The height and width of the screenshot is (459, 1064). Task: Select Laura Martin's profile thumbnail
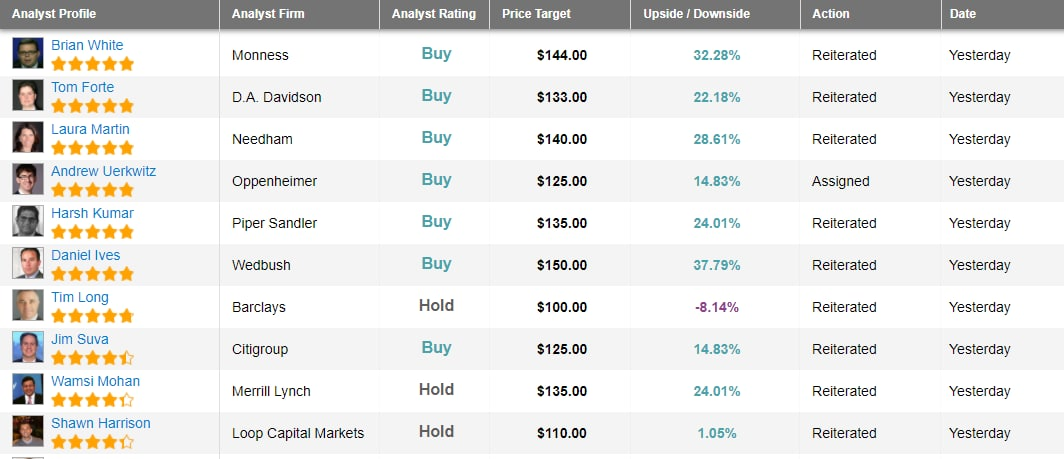28,138
